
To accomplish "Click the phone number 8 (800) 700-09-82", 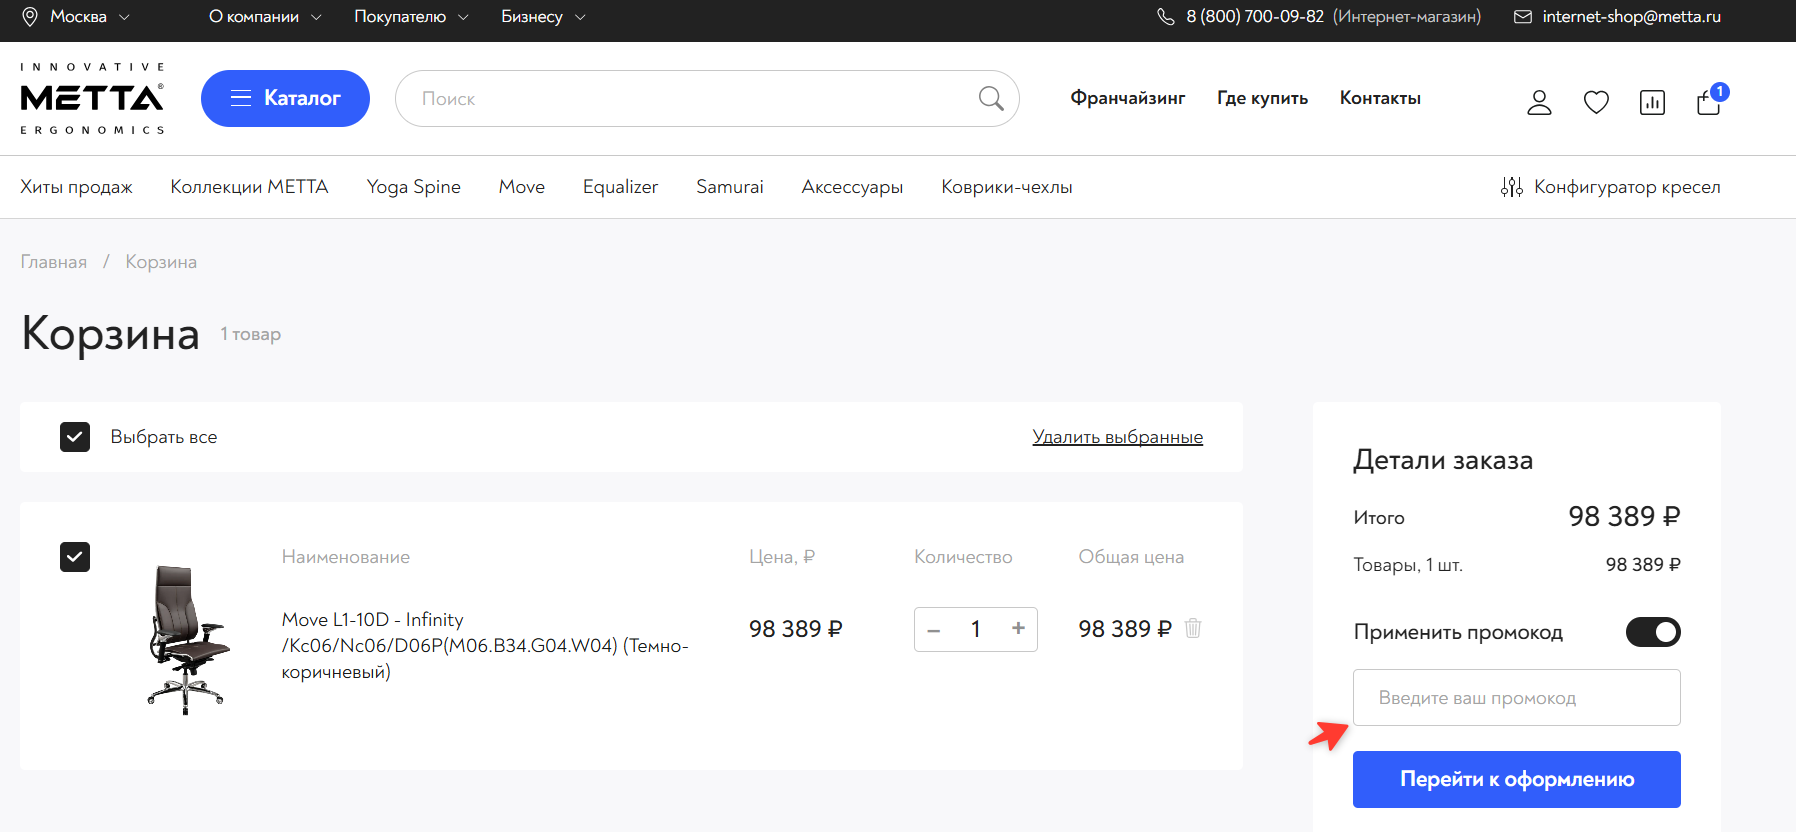I will coord(1255,17).
